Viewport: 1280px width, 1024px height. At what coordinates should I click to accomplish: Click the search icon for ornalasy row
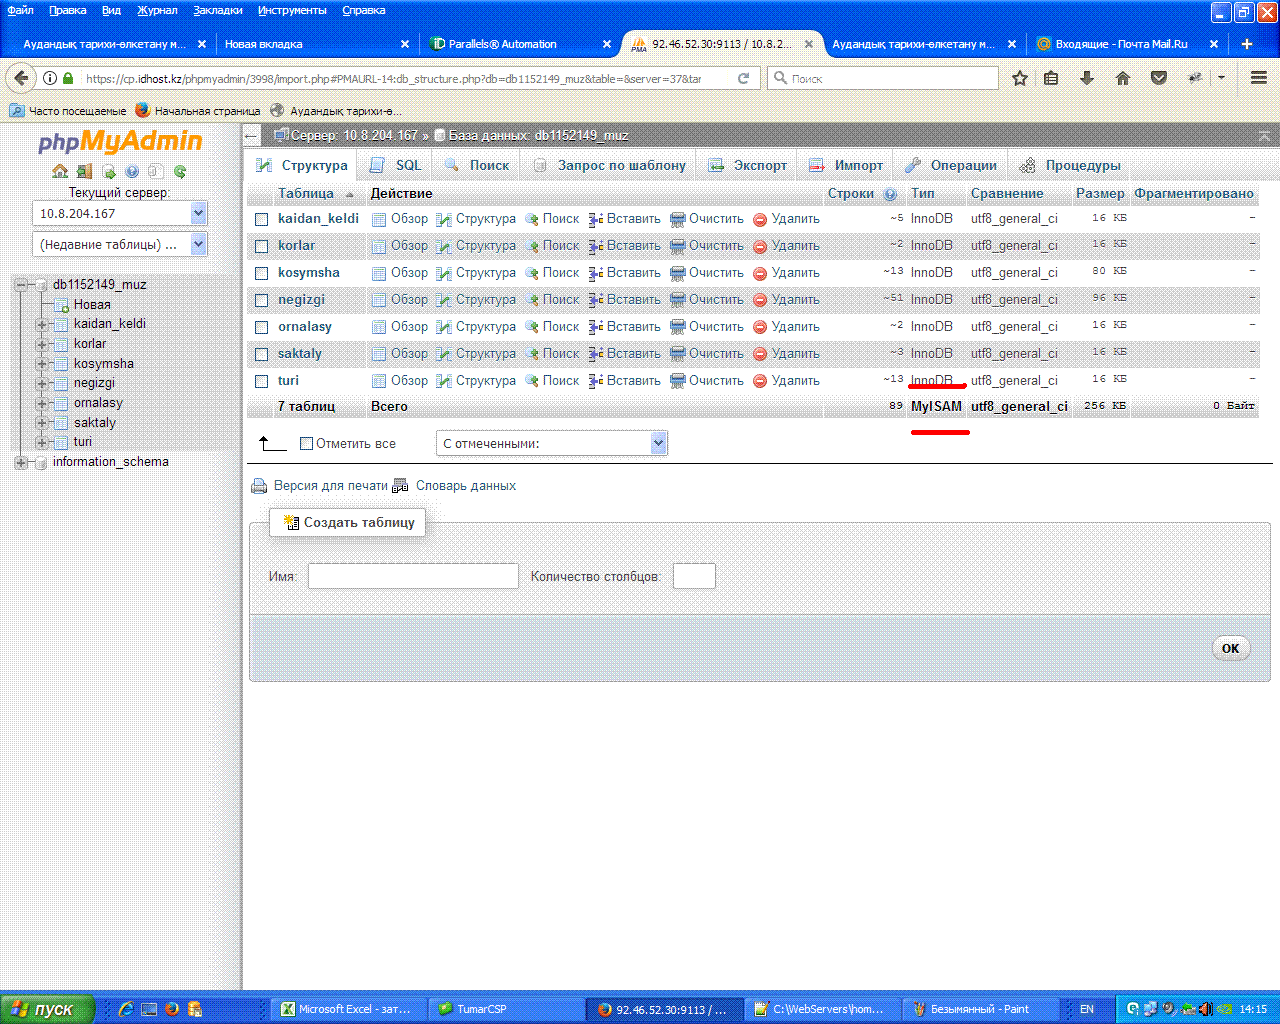pyautogui.click(x=532, y=327)
